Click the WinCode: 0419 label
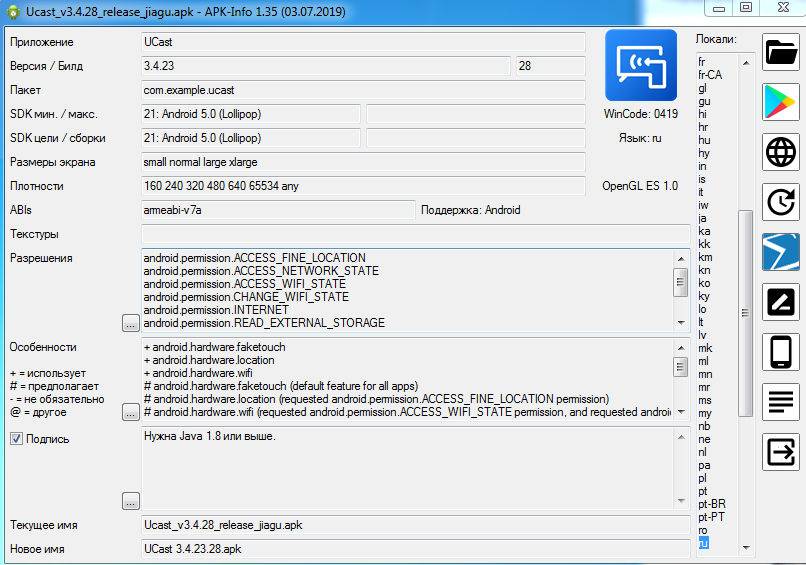The height and width of the screenshot is (565, 806). pyautogui.click(x=640, y=114)
